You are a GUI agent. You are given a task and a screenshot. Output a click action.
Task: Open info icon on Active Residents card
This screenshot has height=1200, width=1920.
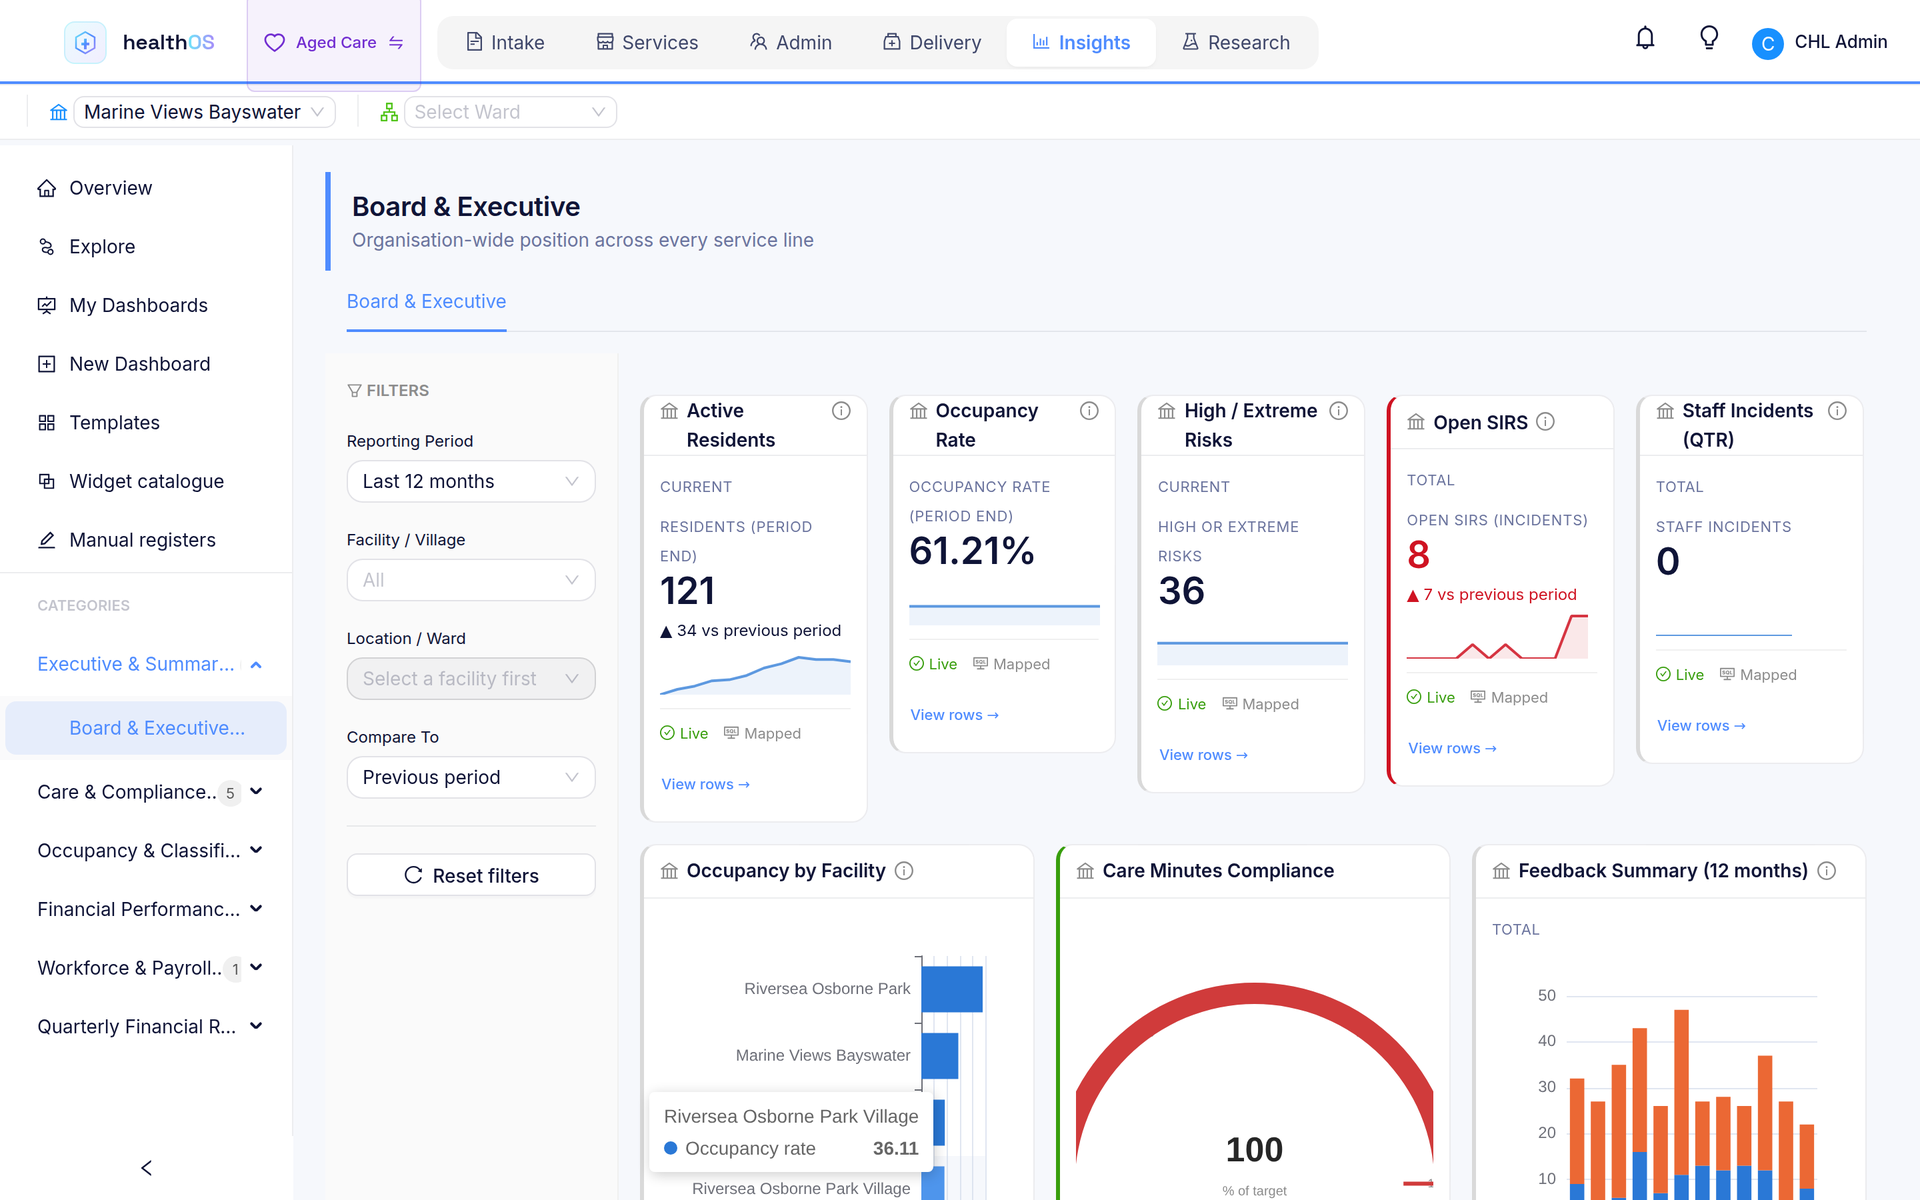point(841,411)
